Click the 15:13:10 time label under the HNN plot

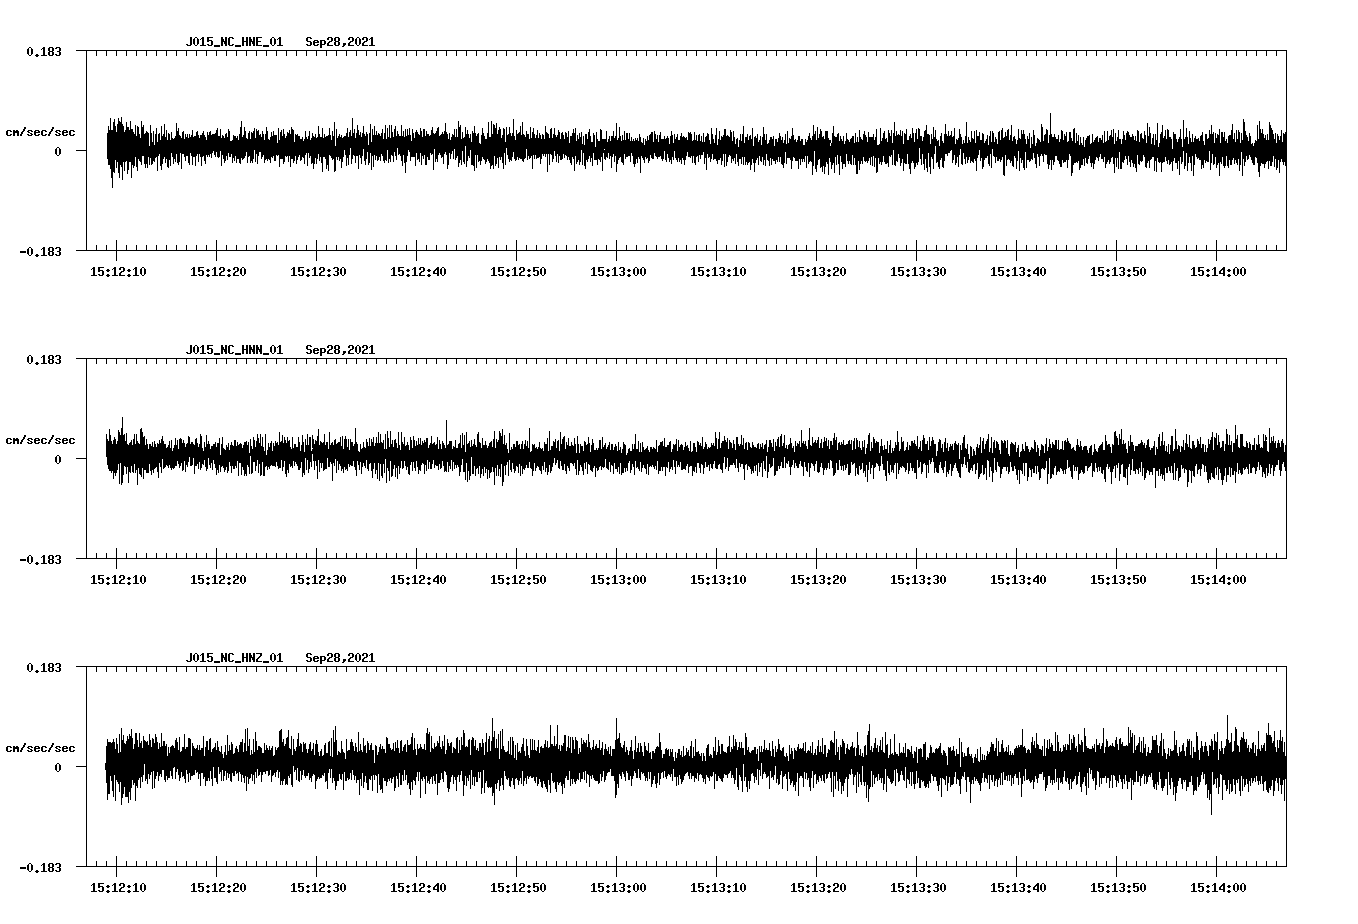tap(718, 579)
